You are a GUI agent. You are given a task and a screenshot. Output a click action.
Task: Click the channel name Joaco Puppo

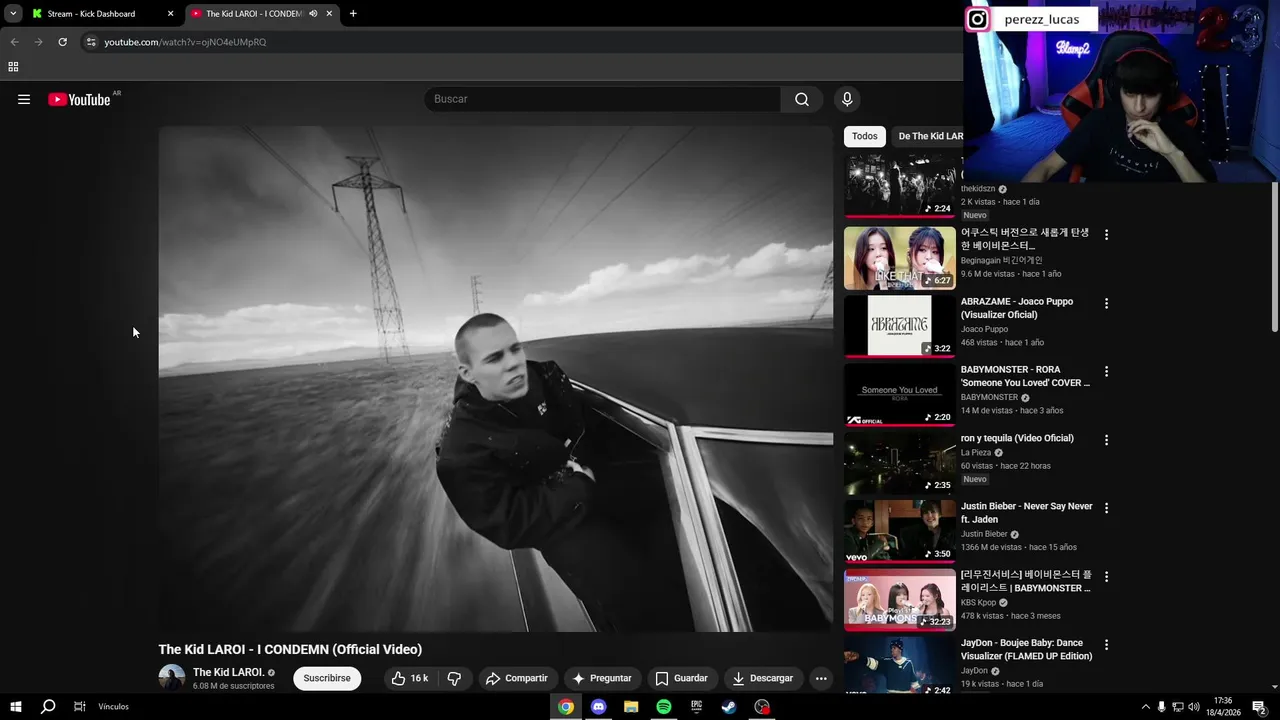click(x=984, y=329)
